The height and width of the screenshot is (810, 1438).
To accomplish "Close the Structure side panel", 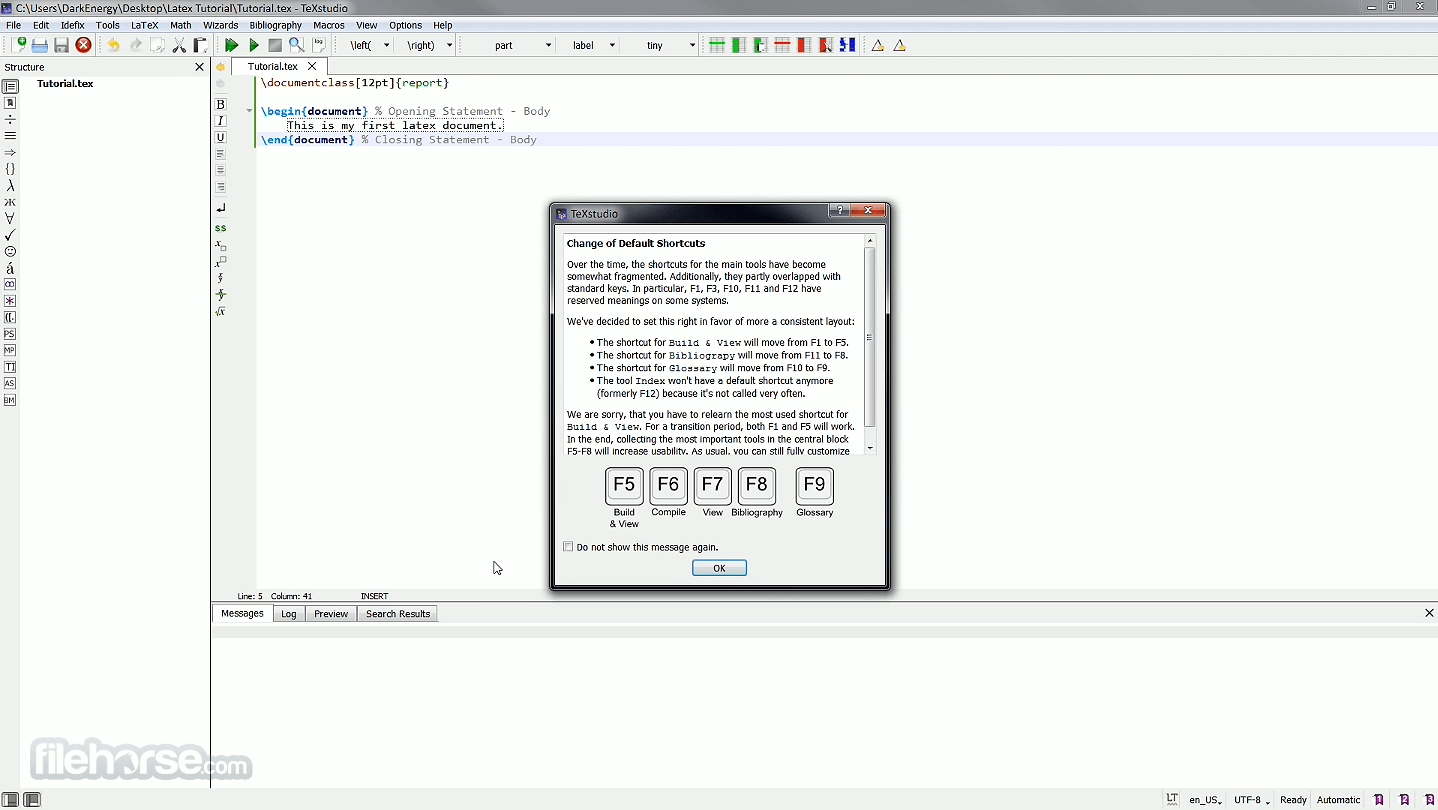I will [x=199, y=67].
